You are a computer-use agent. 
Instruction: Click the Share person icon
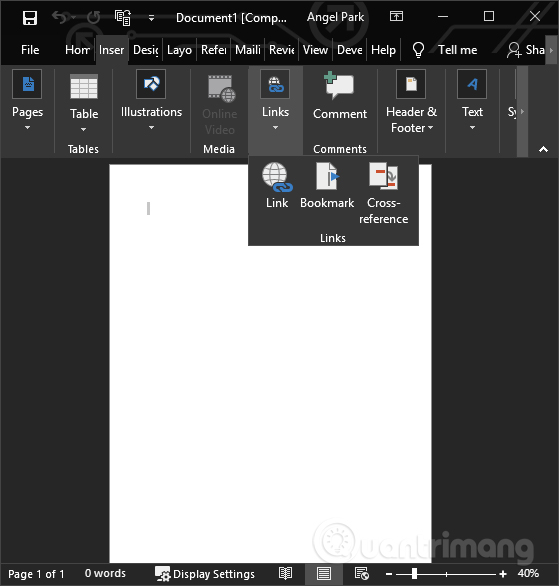tap(514, 50)
